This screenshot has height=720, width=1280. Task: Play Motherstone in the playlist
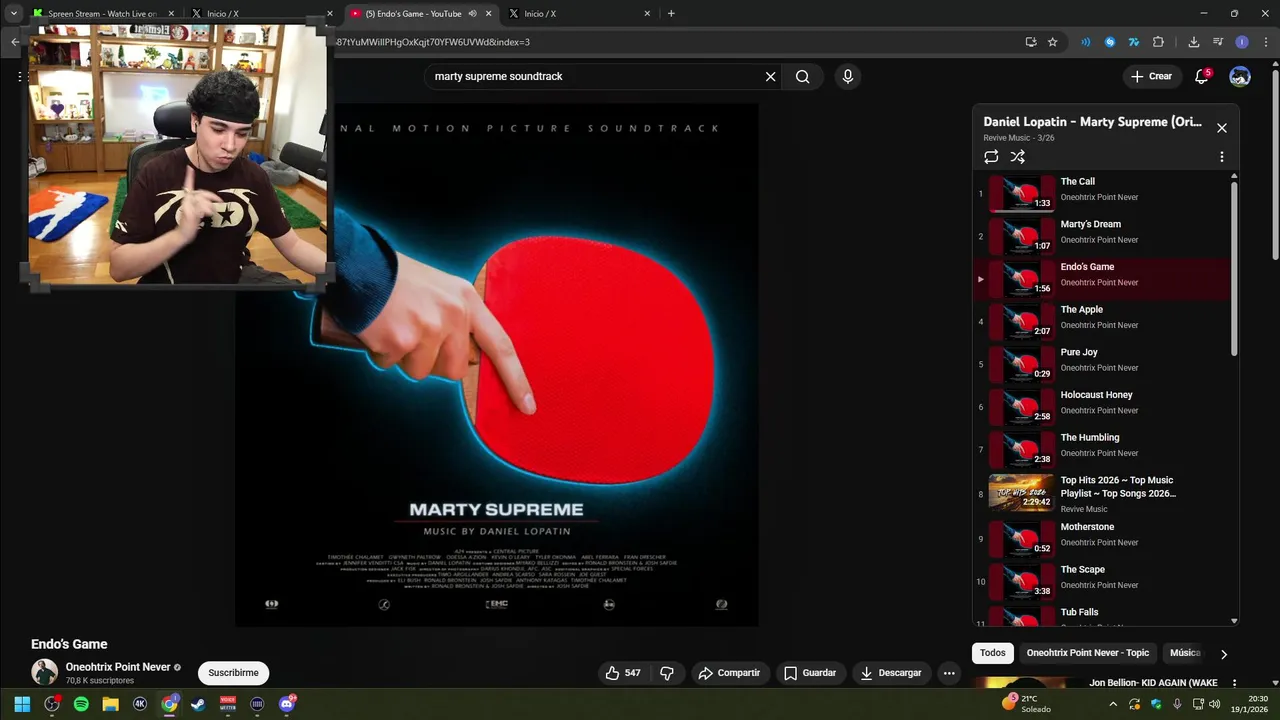click(1101, 539)
